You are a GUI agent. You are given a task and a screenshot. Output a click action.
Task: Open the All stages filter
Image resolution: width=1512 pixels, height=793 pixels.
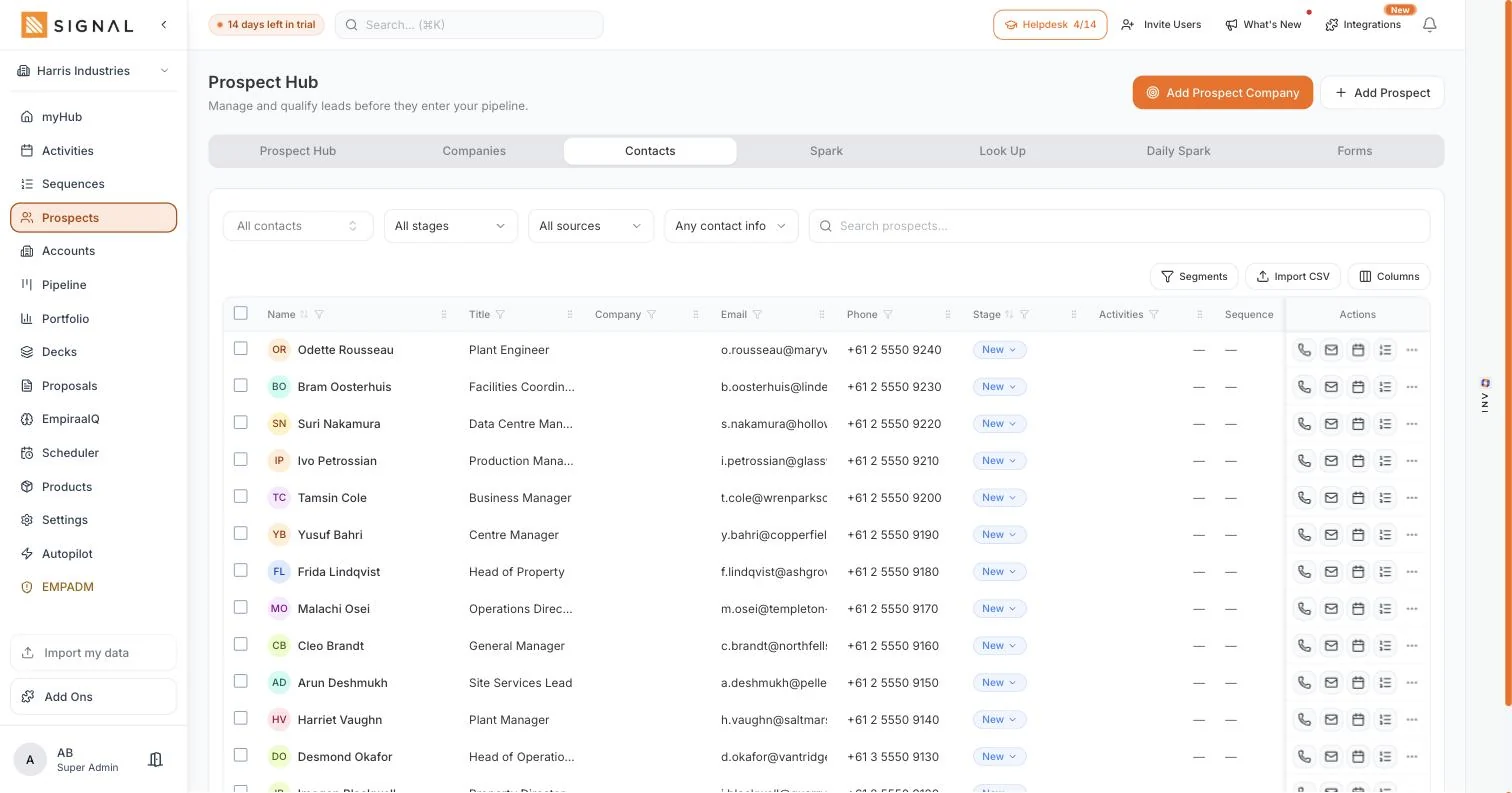(450, 226)
